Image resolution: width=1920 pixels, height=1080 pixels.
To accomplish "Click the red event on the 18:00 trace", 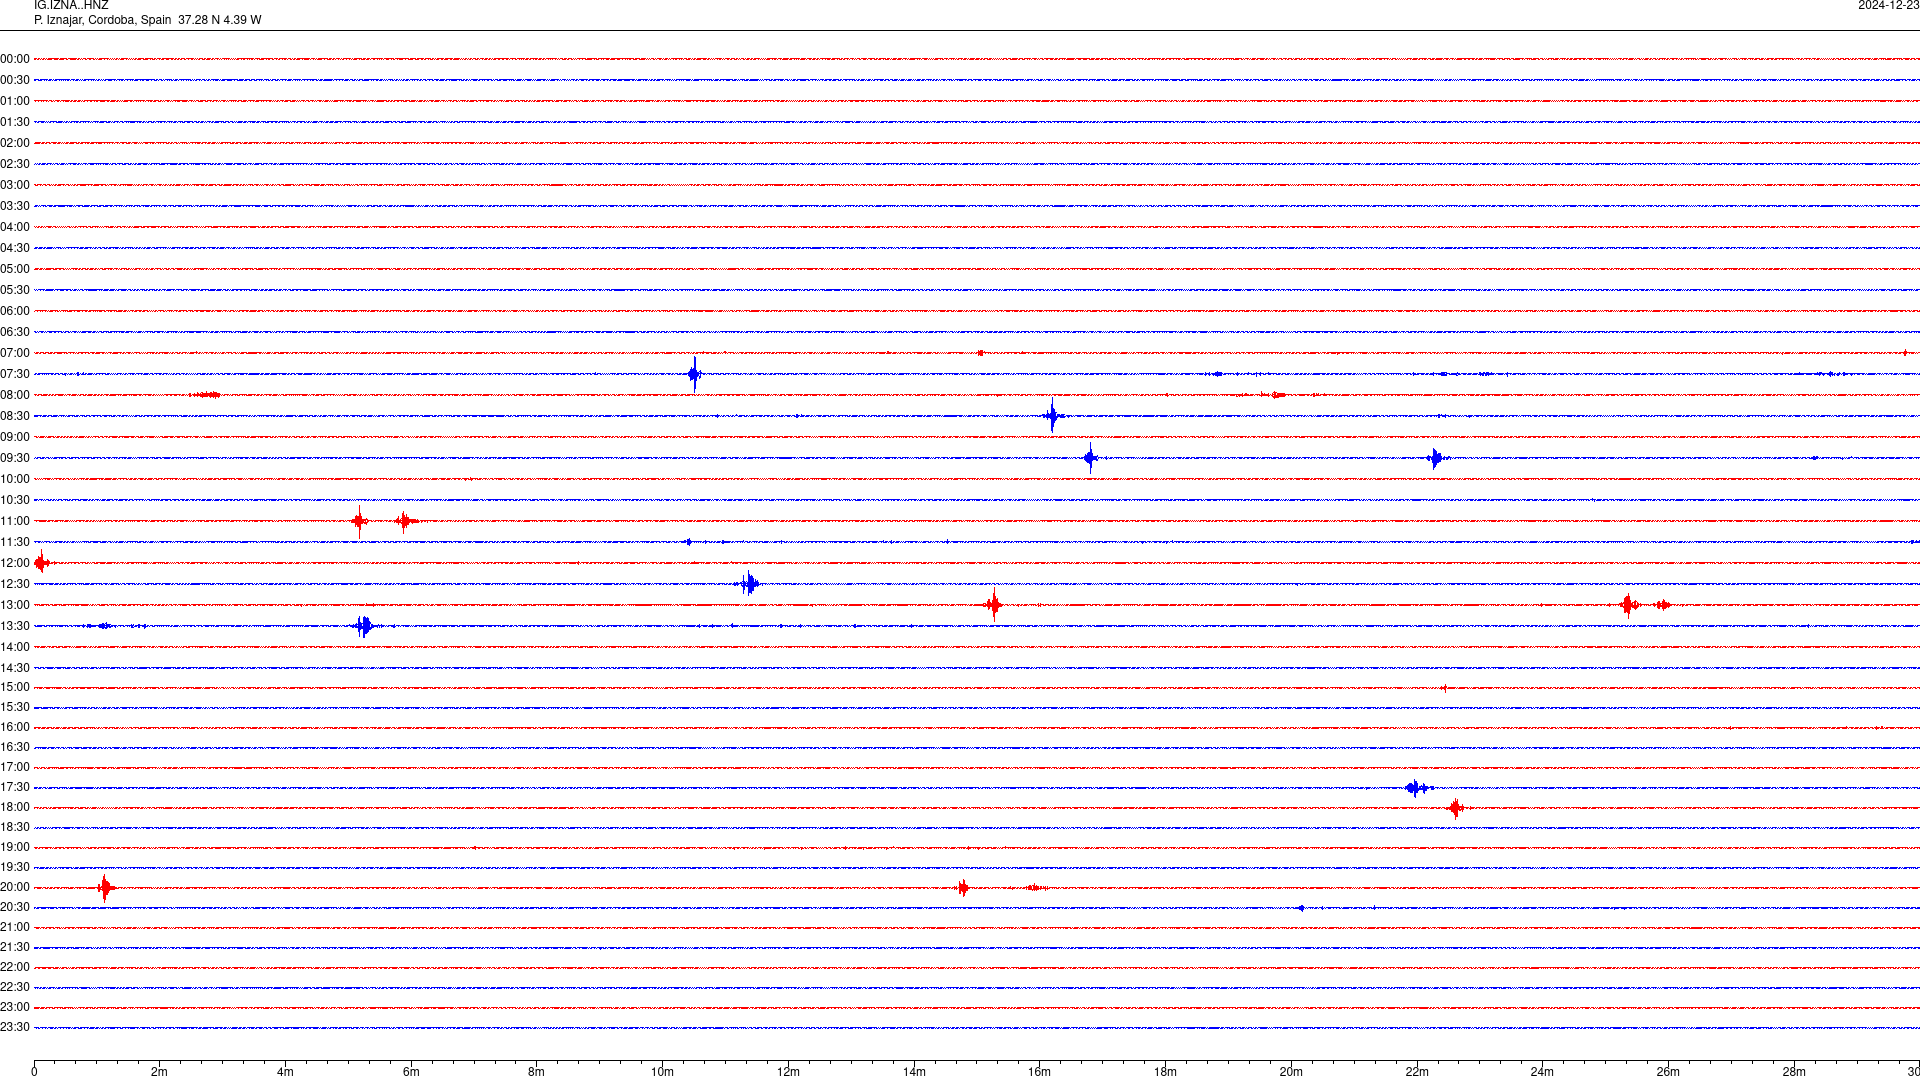I will [1457, 808].
